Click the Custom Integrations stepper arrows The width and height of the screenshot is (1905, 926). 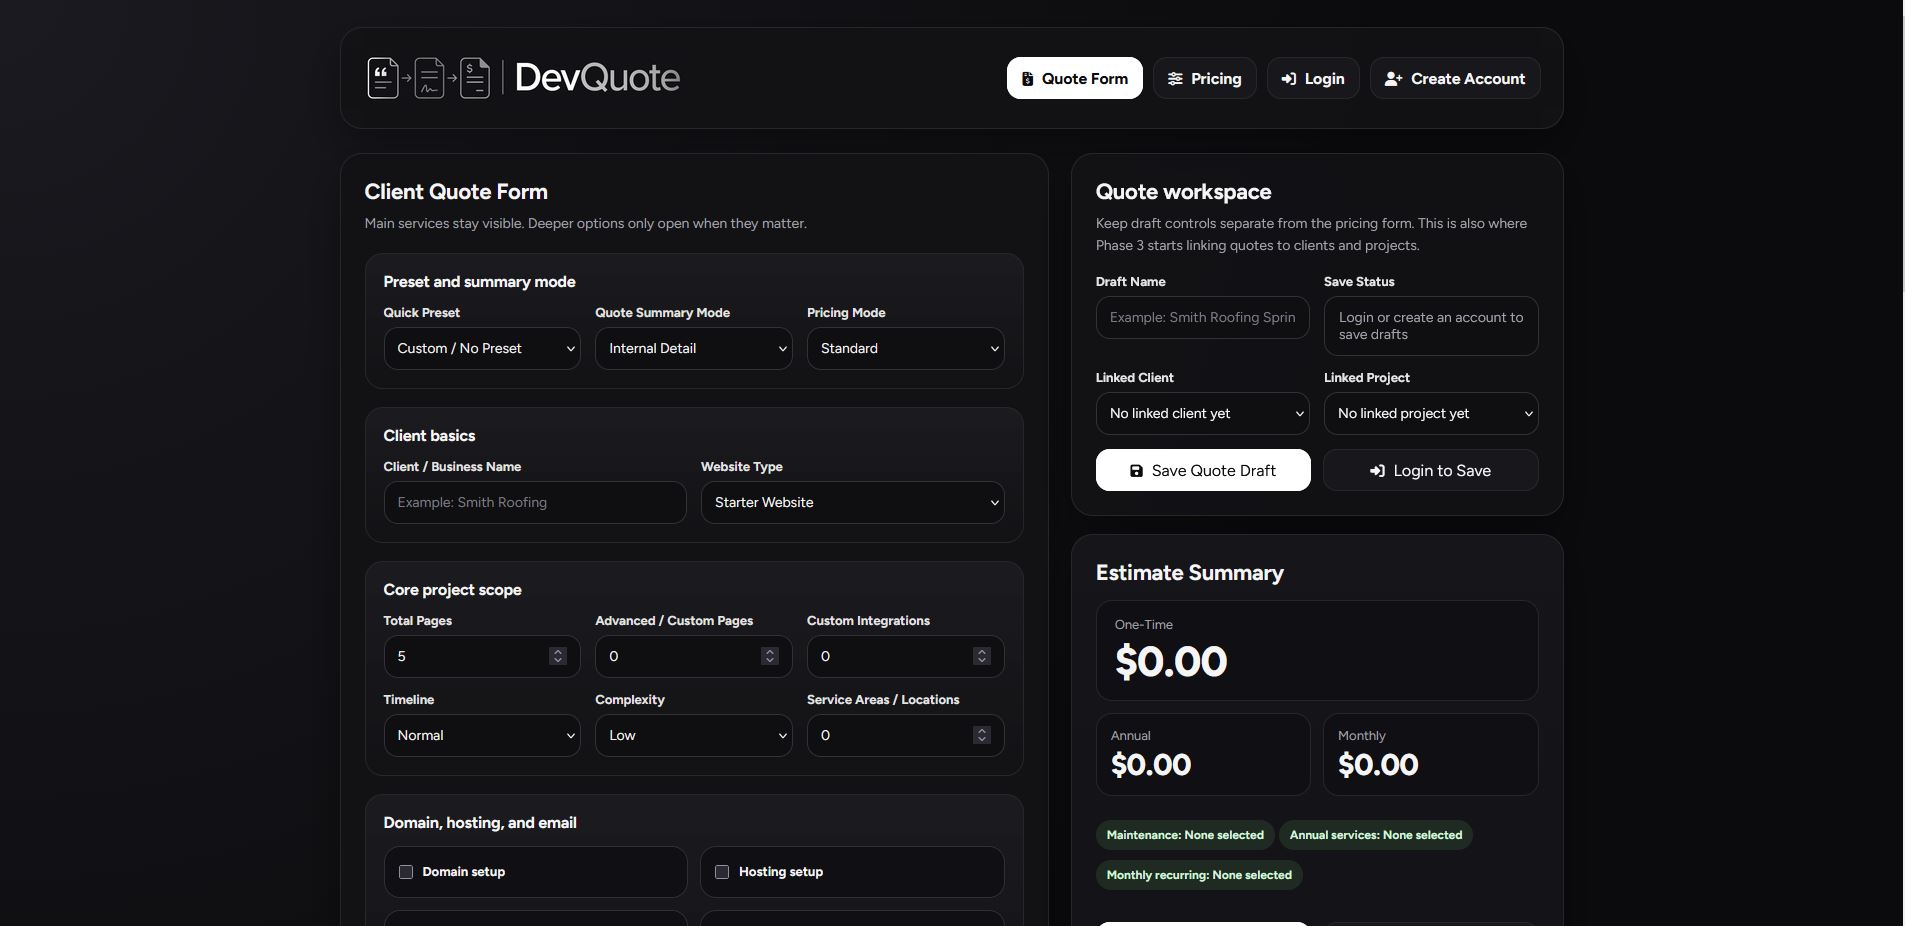coord(981,656)
